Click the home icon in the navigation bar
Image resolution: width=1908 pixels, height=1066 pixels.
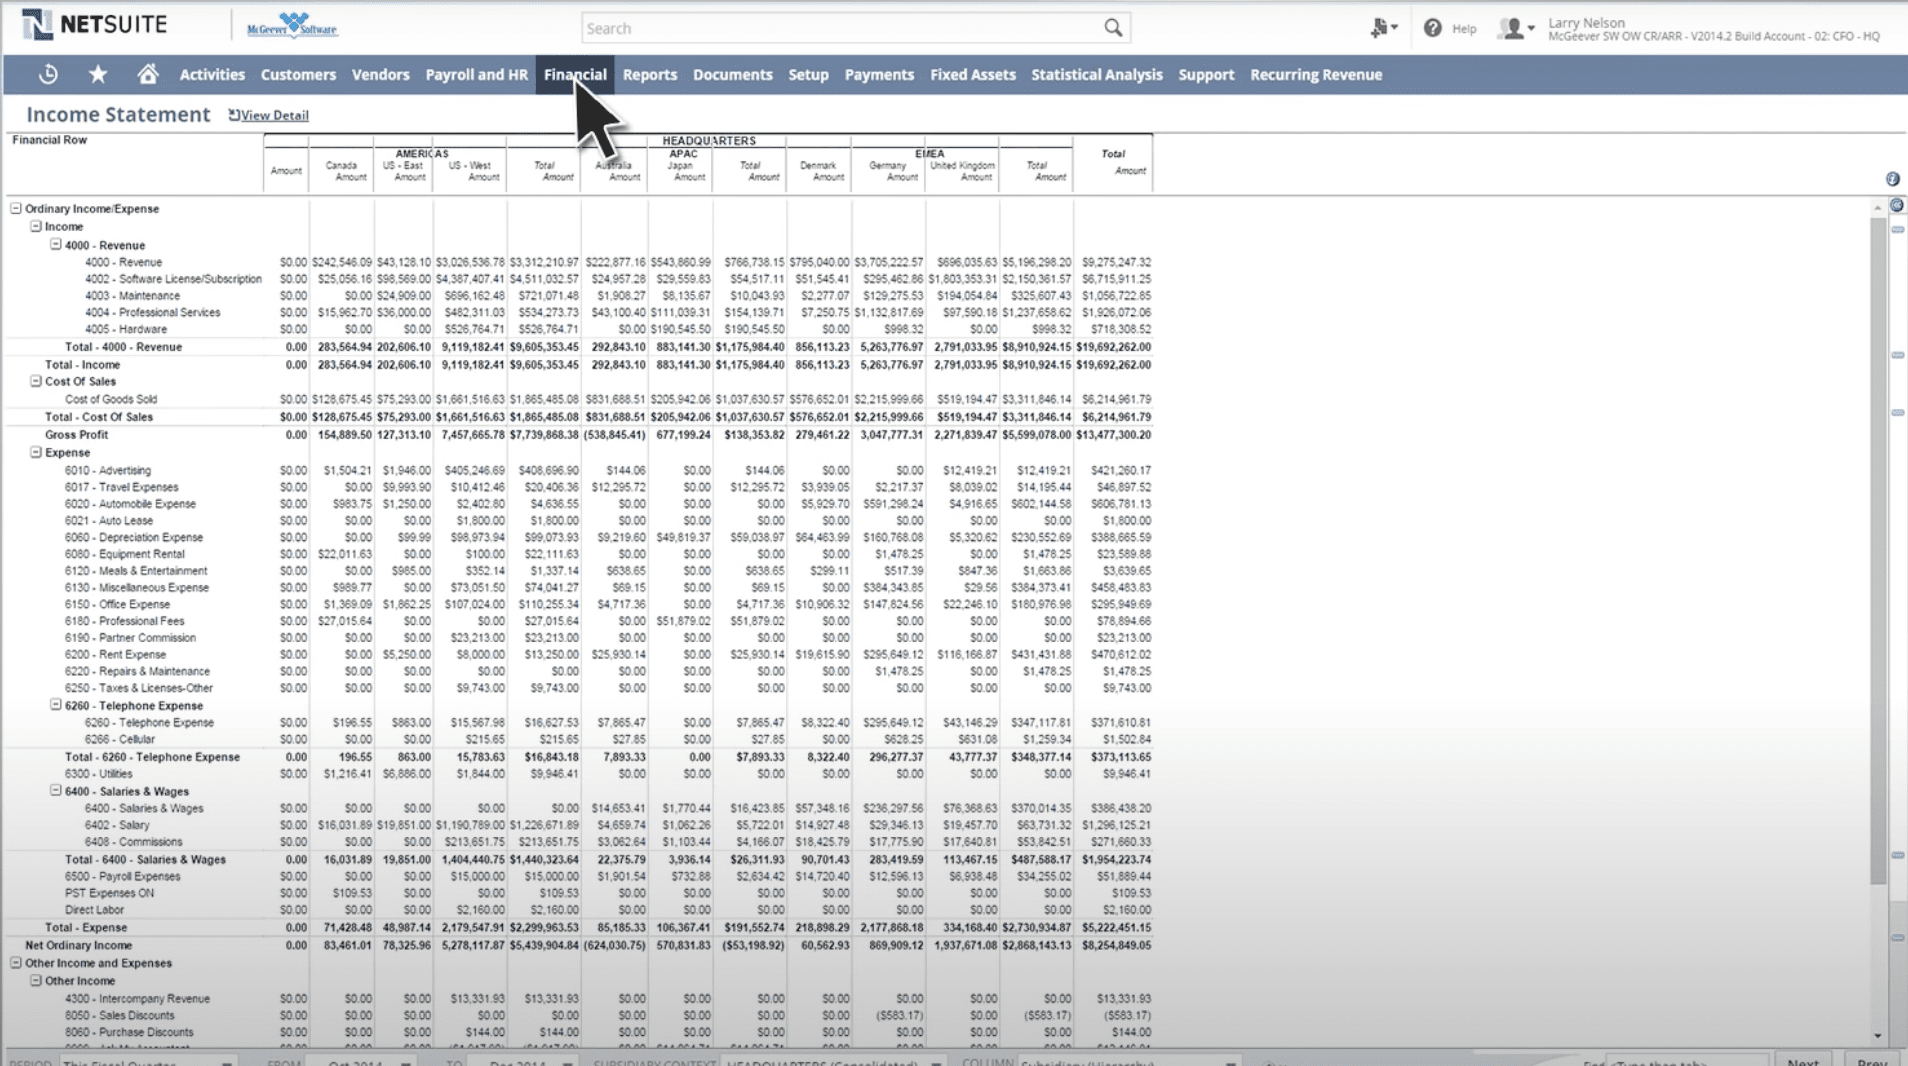tap(147, 74)
